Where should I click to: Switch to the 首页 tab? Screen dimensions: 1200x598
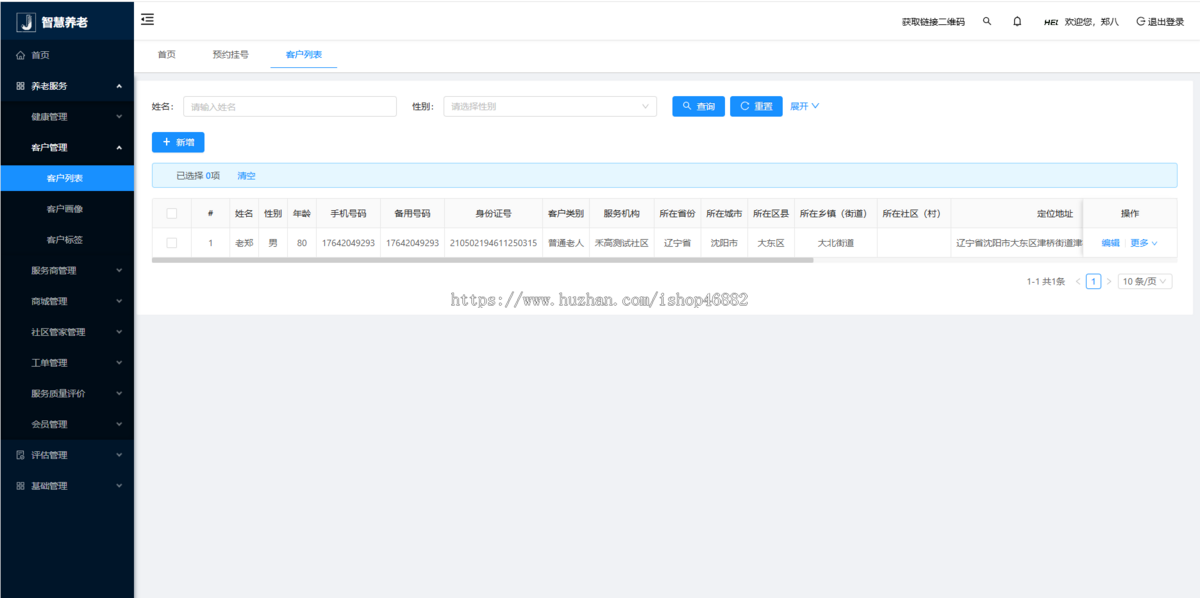(x=166, y=55)
